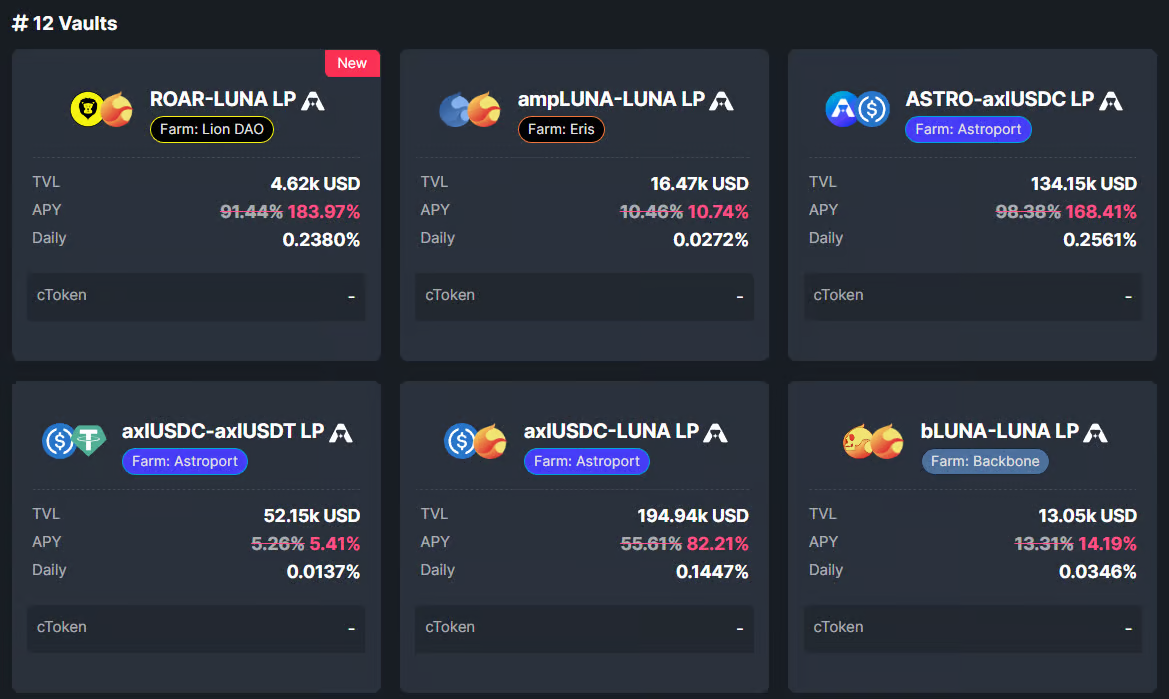Click the ASTRO-axlUSDC token pair icon
The image size is (1169, 699).
[x=857, y=110]
